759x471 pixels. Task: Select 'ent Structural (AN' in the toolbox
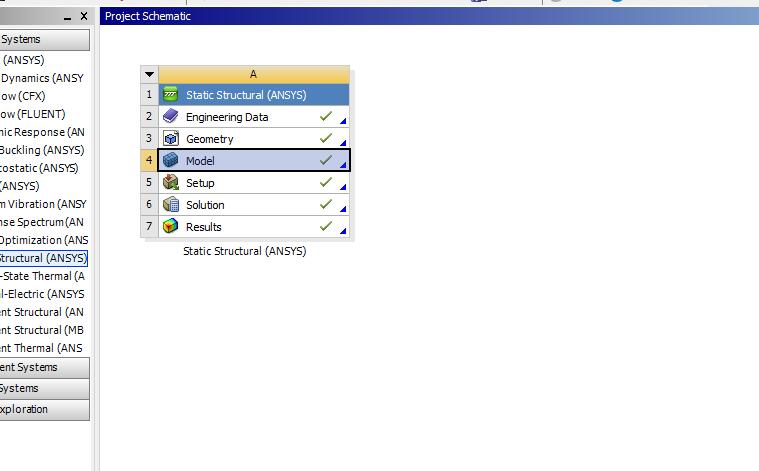pos(42,312)
